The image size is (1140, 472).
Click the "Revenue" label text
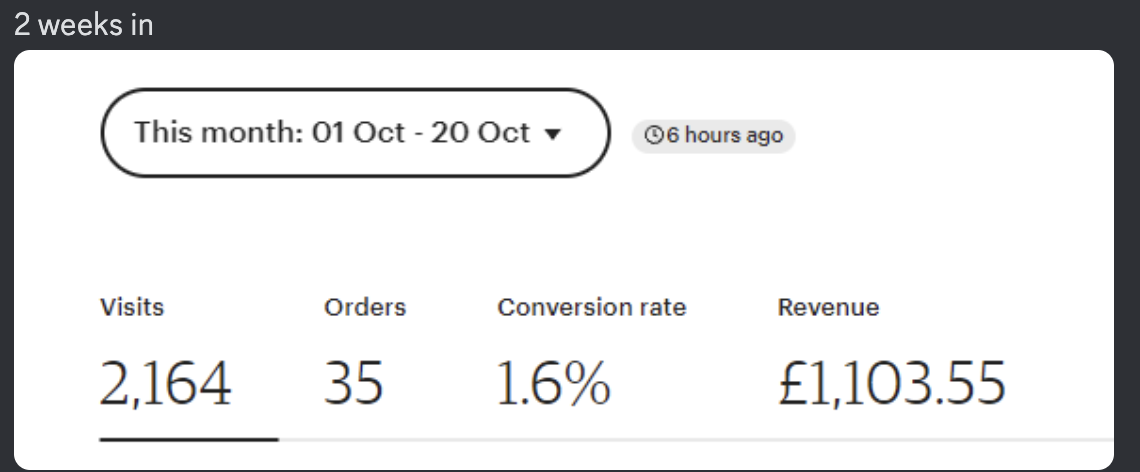(x=828, y=307)
